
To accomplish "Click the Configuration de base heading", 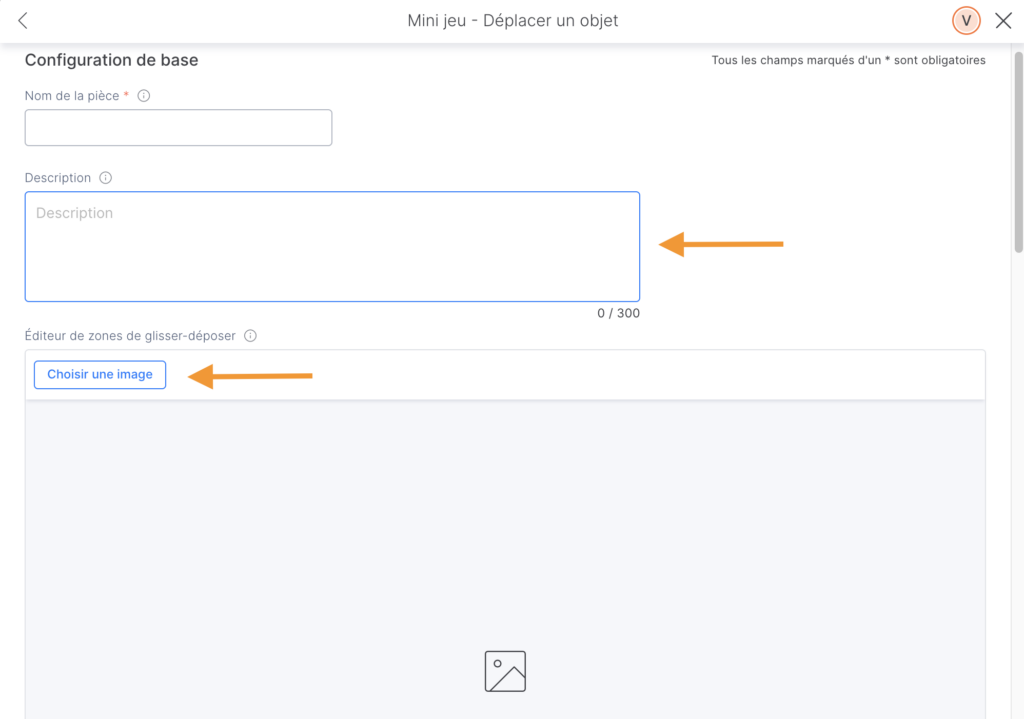I will click(111, 60).
